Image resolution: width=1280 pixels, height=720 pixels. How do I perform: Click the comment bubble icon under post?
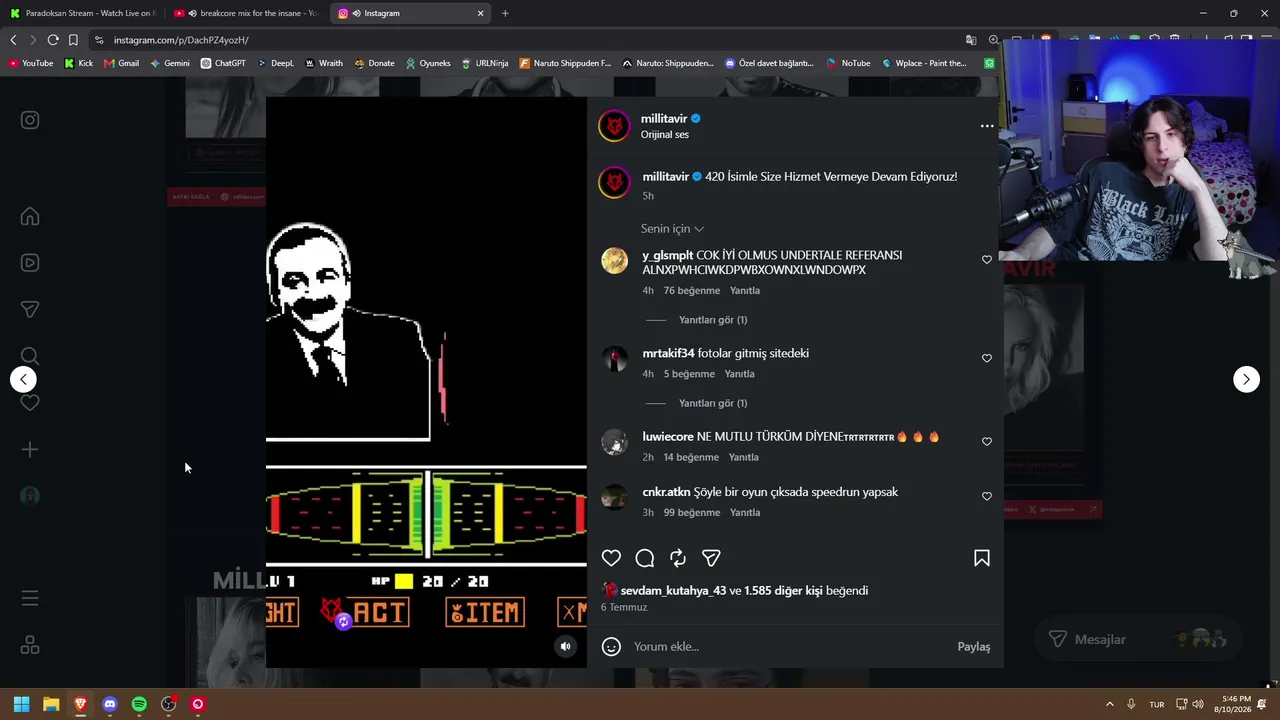point(645,558)
